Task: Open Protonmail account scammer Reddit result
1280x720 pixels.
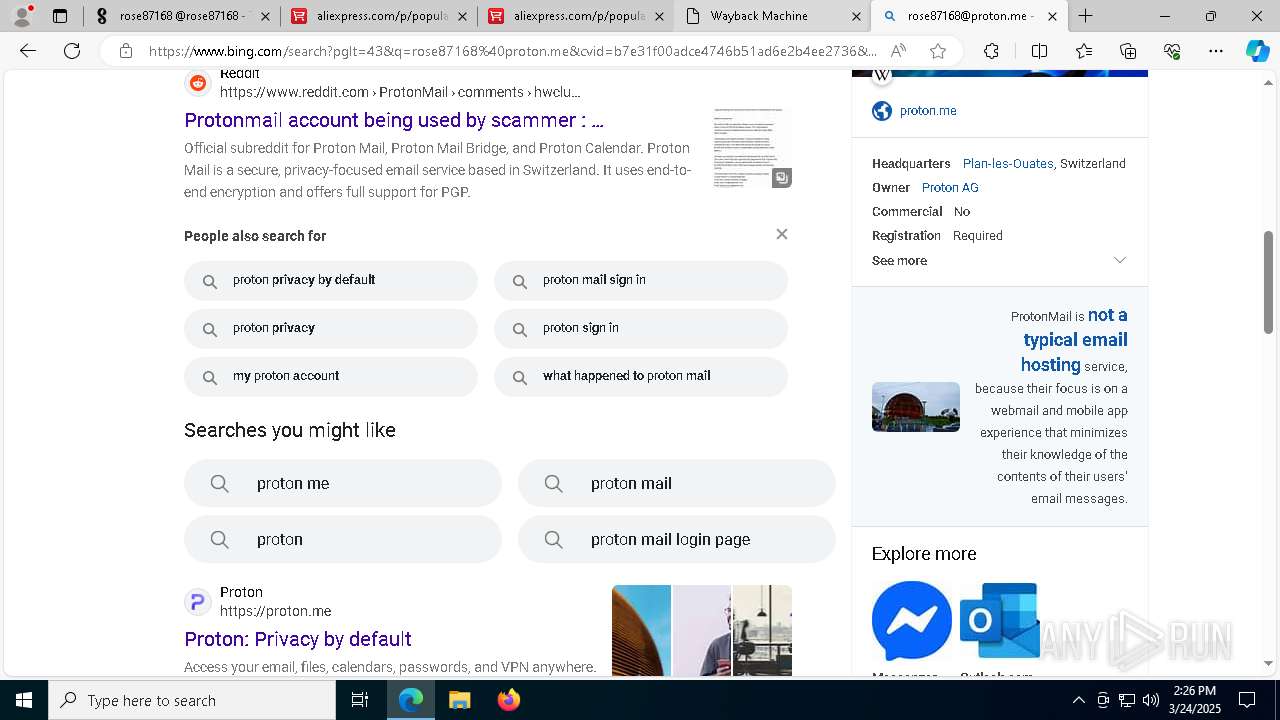Action: (394, 120)
